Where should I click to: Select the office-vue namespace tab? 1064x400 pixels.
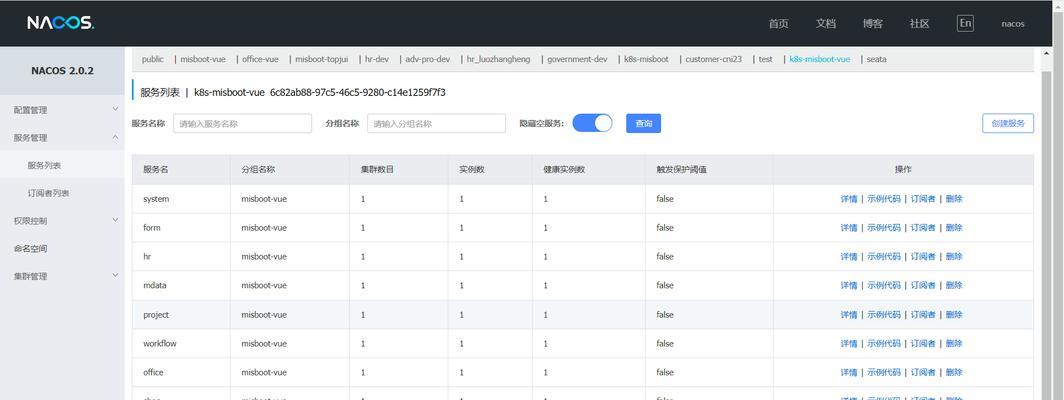click(x=261, y=59)
